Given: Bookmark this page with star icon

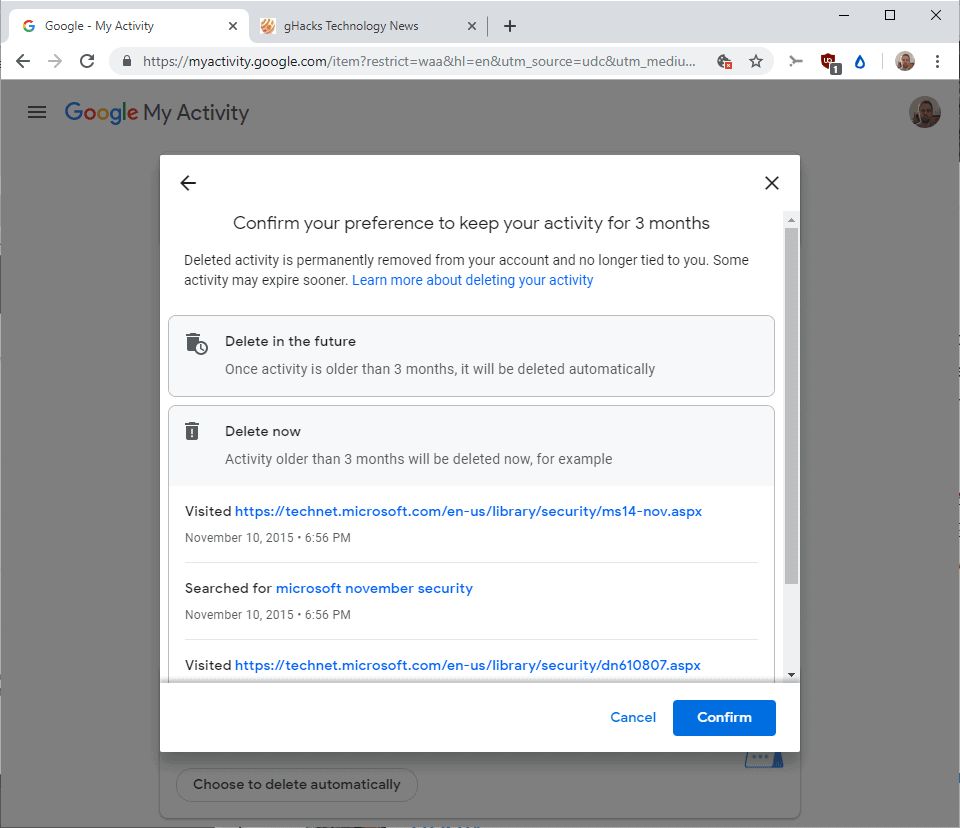Looking at the screenshot, I should click(x=756, y=61).
